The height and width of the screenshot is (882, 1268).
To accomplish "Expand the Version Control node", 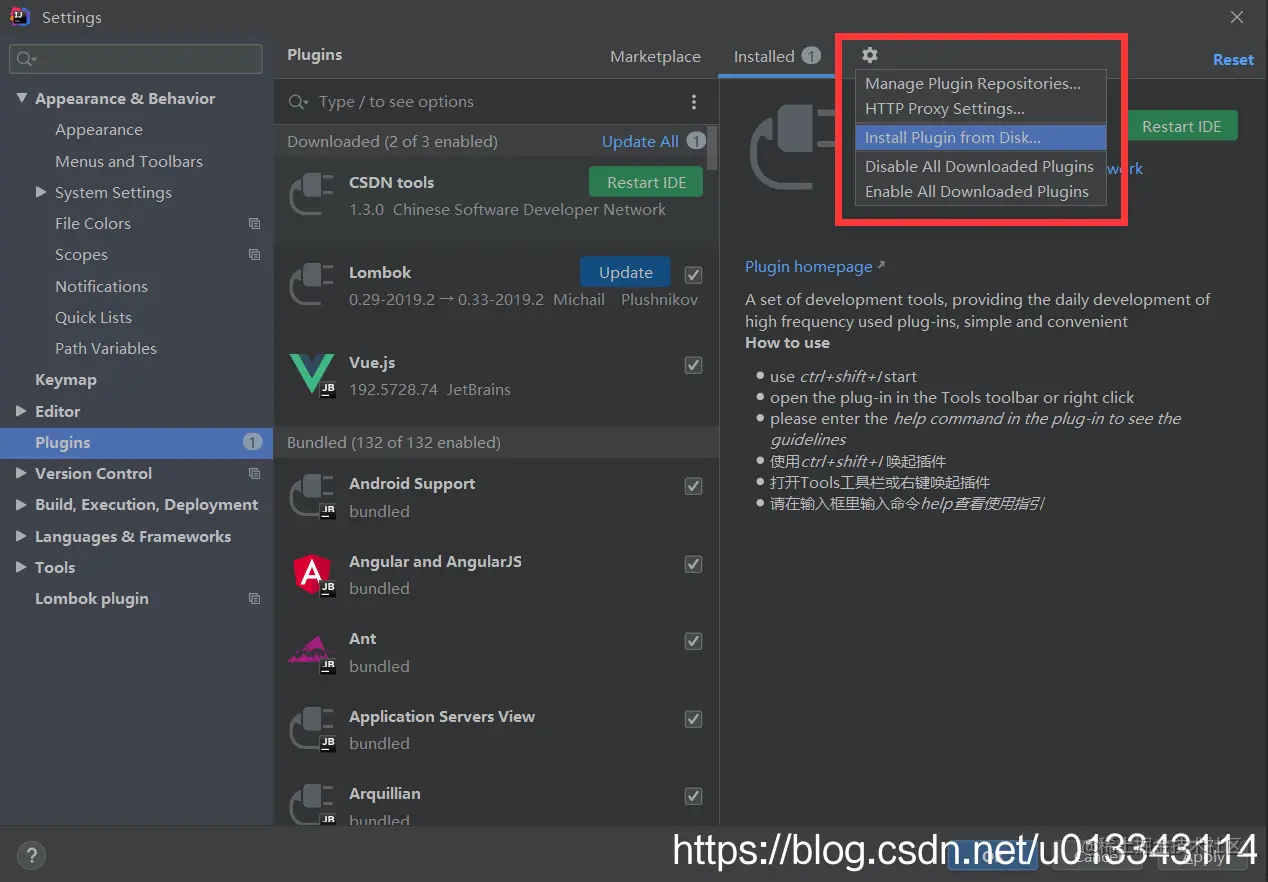I will 22,473.
